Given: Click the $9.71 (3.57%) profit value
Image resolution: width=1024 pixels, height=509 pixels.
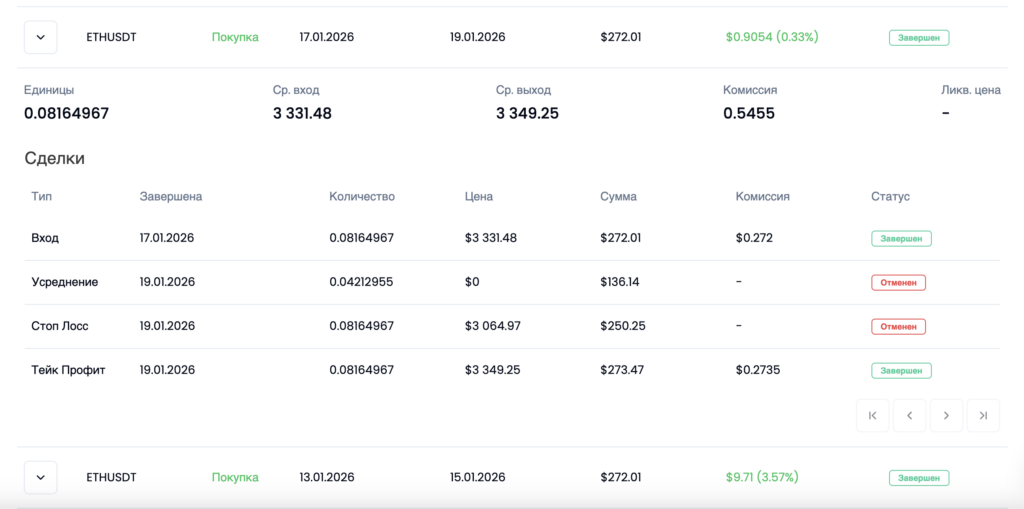Looking at the screenshot, I should tap(762, 478).
